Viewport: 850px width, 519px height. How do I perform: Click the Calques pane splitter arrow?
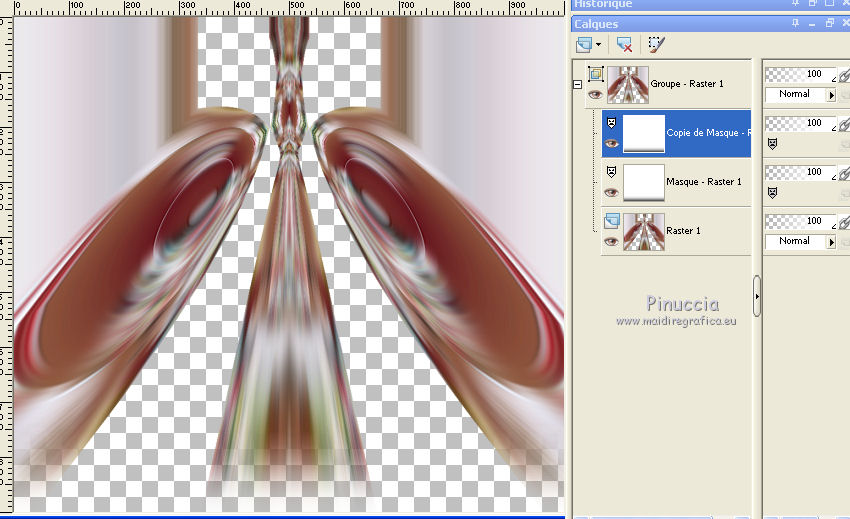pyautogui.click(x=757, y=296)
